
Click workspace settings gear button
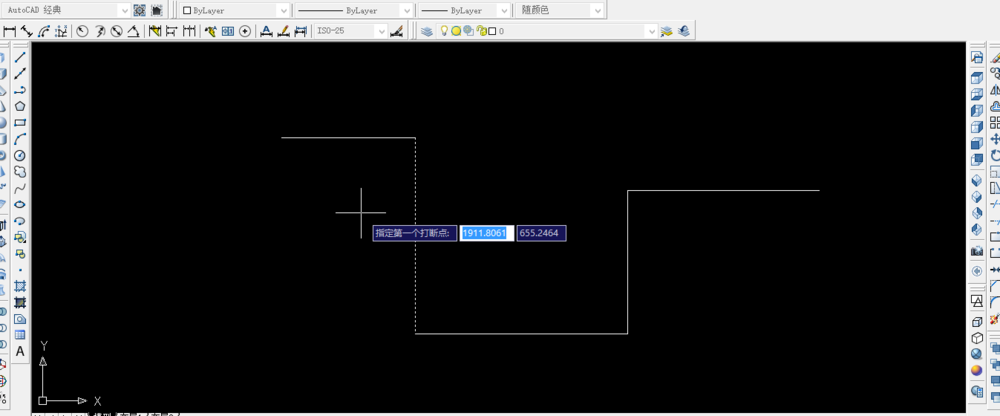140,10
